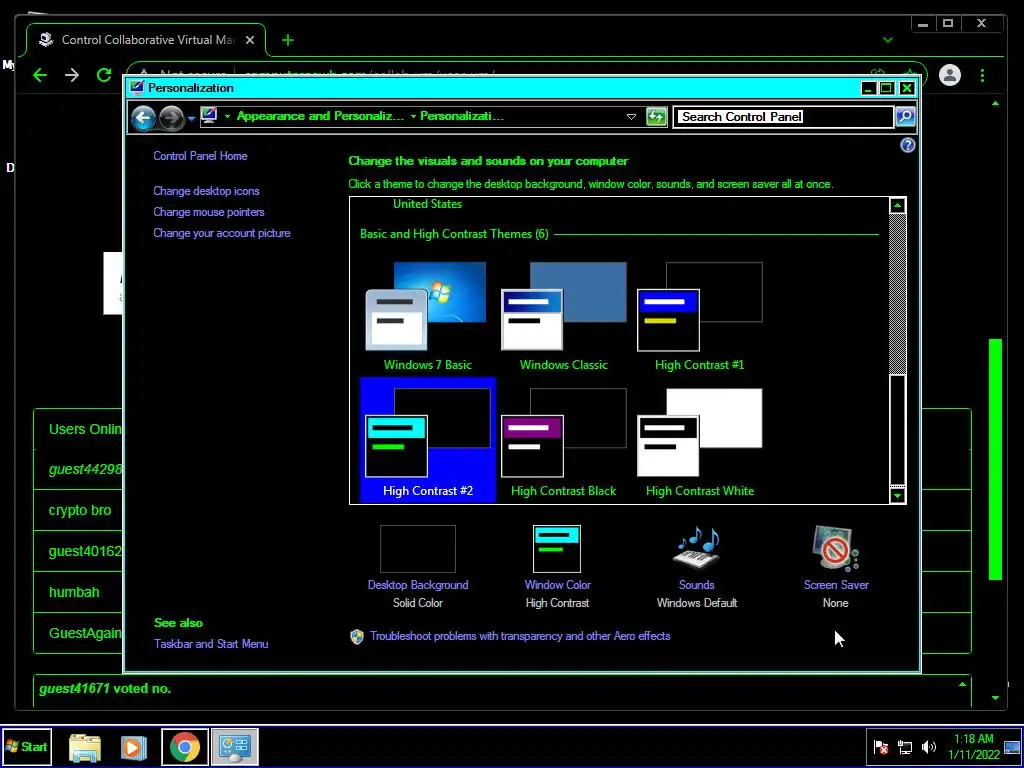The height and width of the screenshot is (768, 1024).
Task: Click Personalization window title bar icon
Action: tap(136, 88)
